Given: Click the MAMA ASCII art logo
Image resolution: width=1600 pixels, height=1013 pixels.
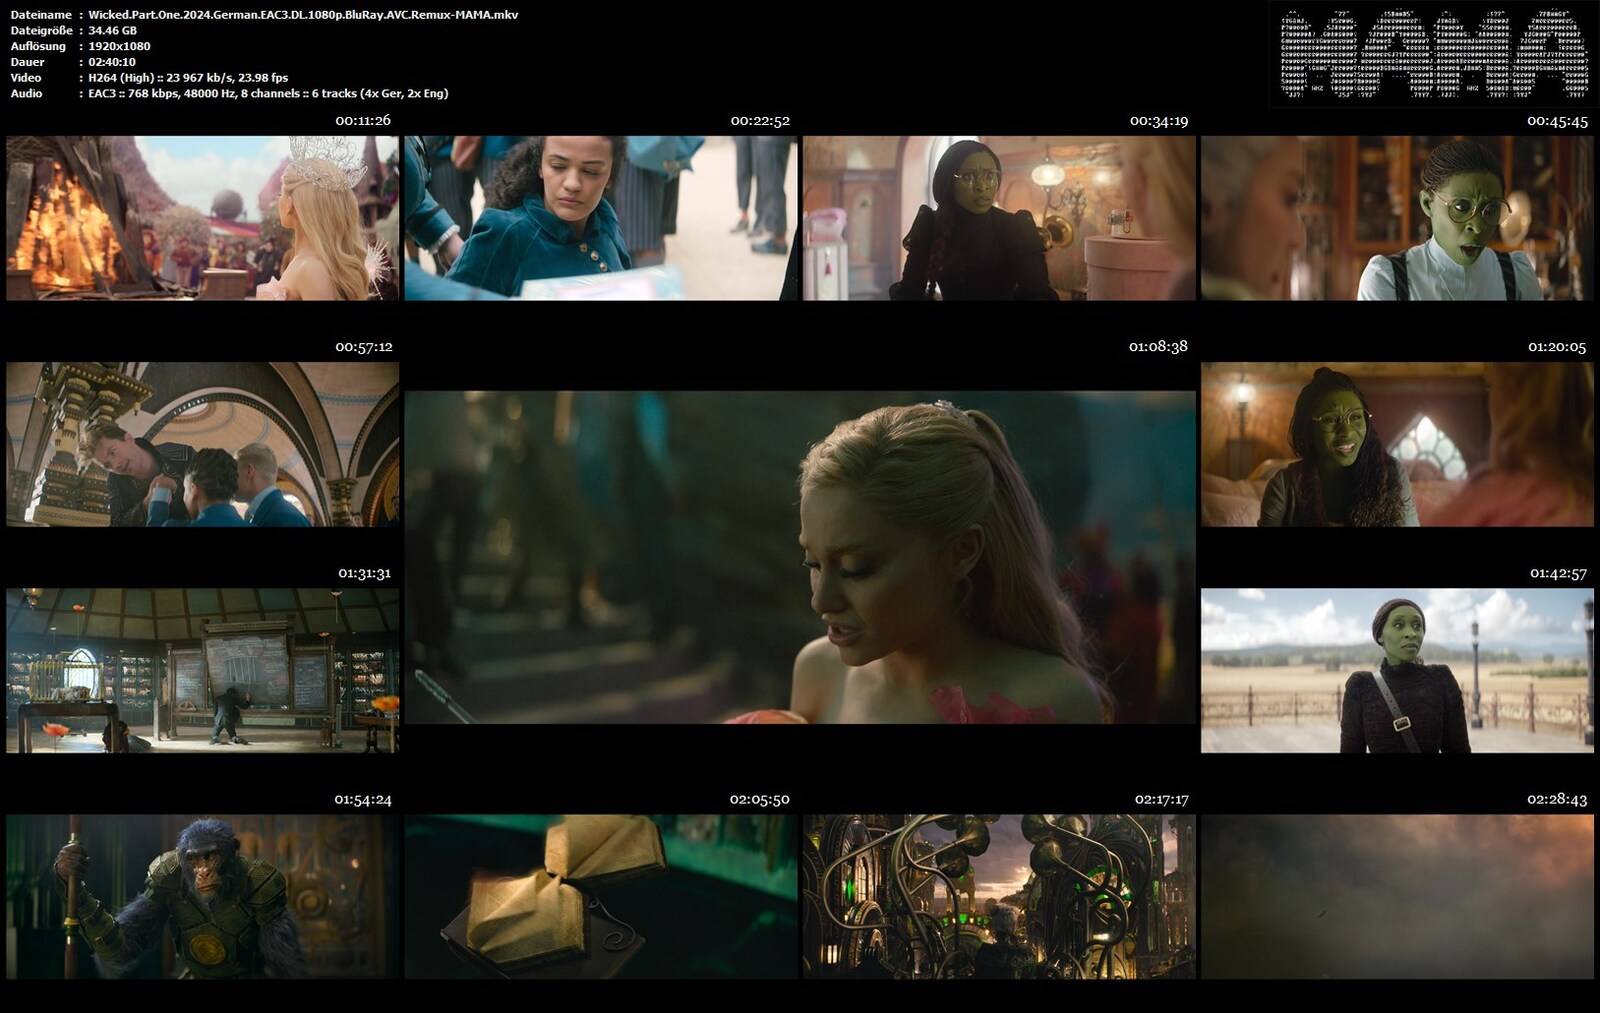Looking at the screenshot, I should 1434,54.
